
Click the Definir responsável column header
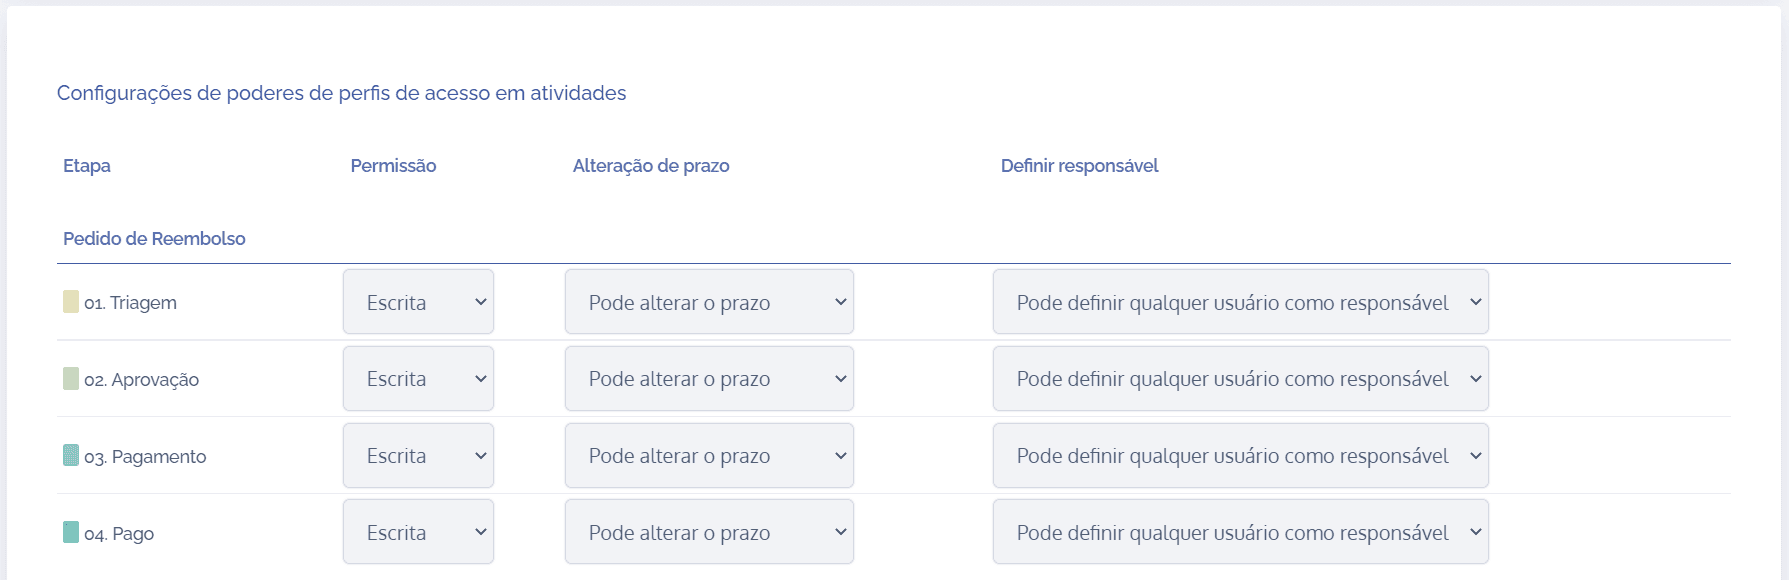[x=1079, y=166]
